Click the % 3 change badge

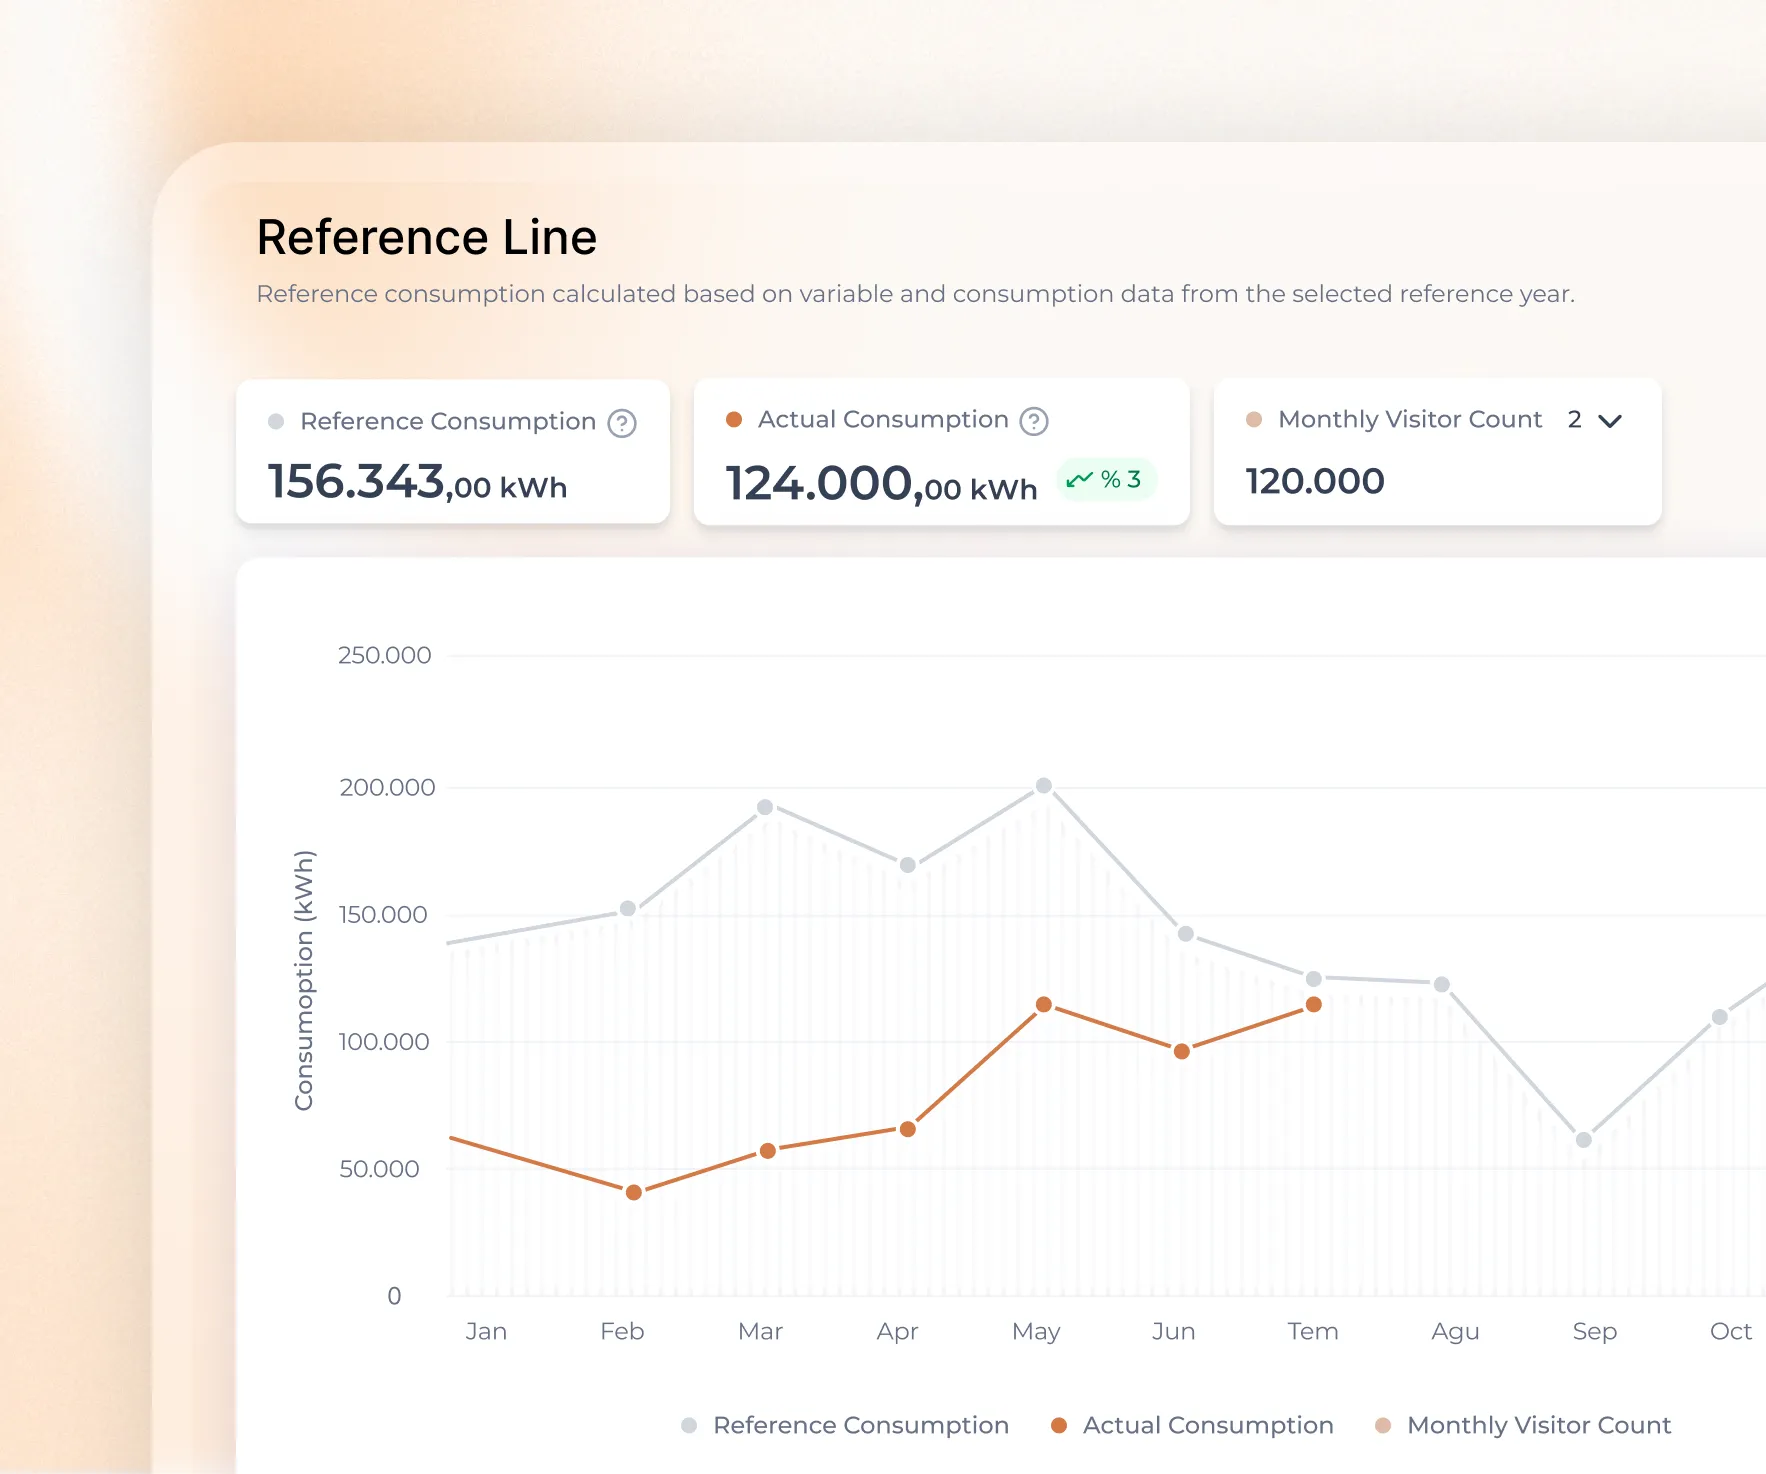(x=1107, y=480)
